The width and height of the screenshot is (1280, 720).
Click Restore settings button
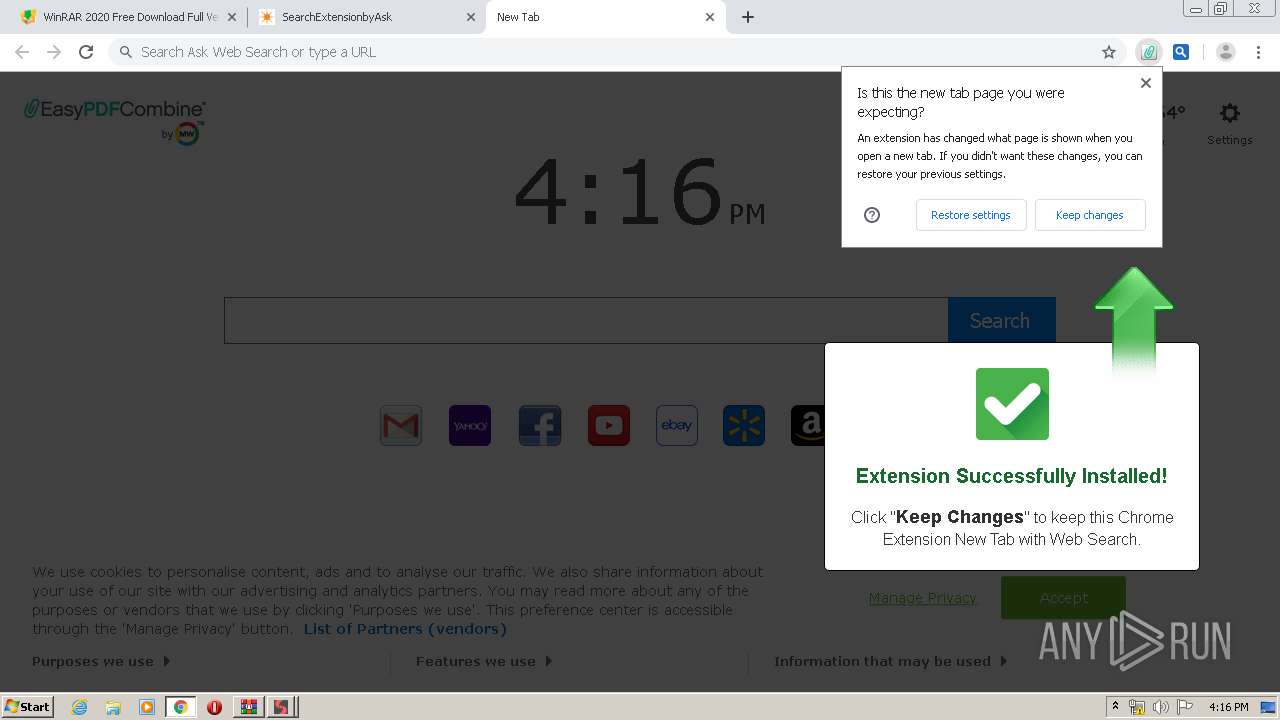click(x=971, y=215)
